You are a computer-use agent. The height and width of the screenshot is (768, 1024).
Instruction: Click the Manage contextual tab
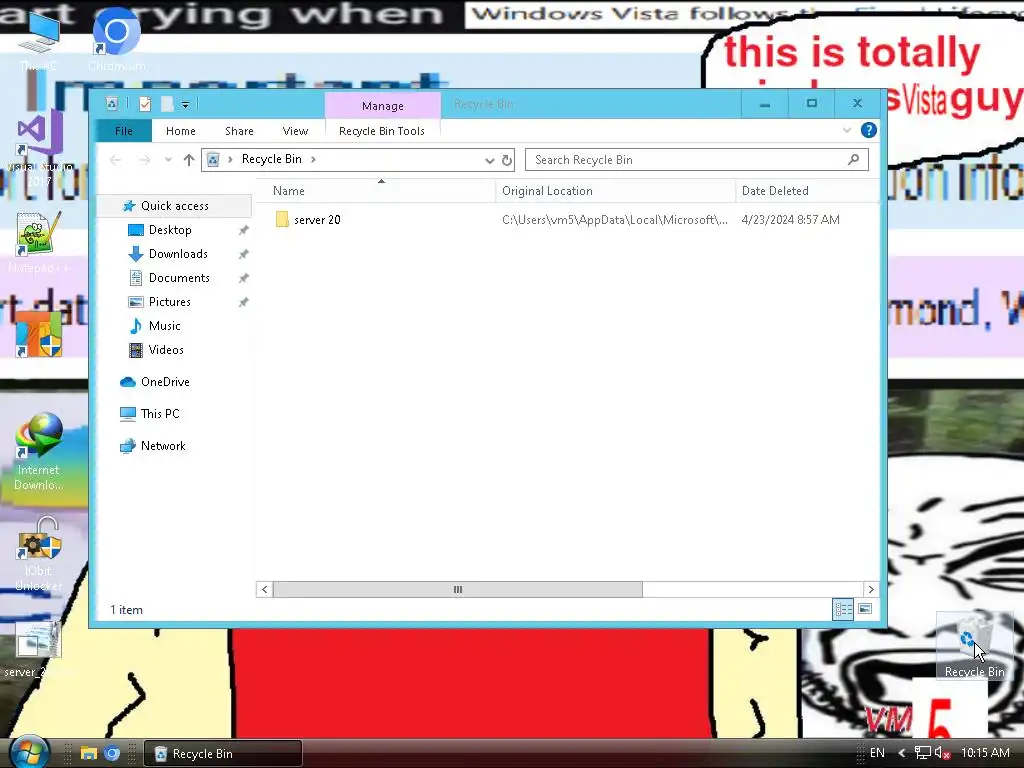point(383,106)
